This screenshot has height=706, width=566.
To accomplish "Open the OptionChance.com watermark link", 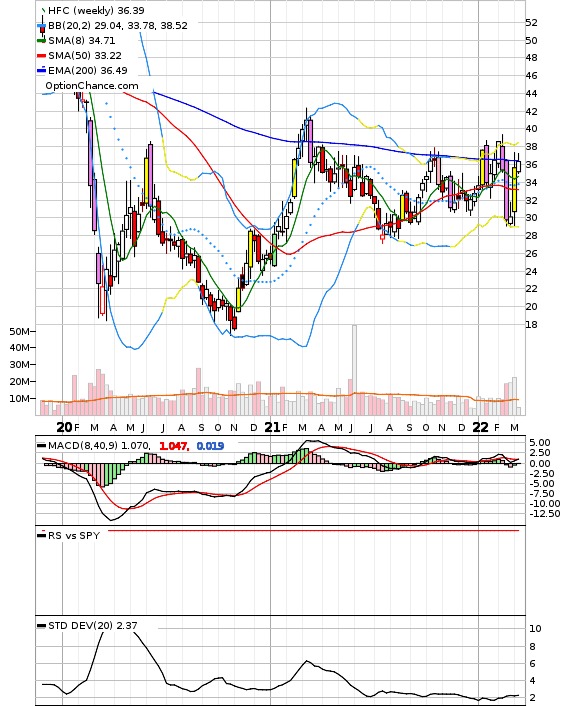I will [x=92, y=86].
